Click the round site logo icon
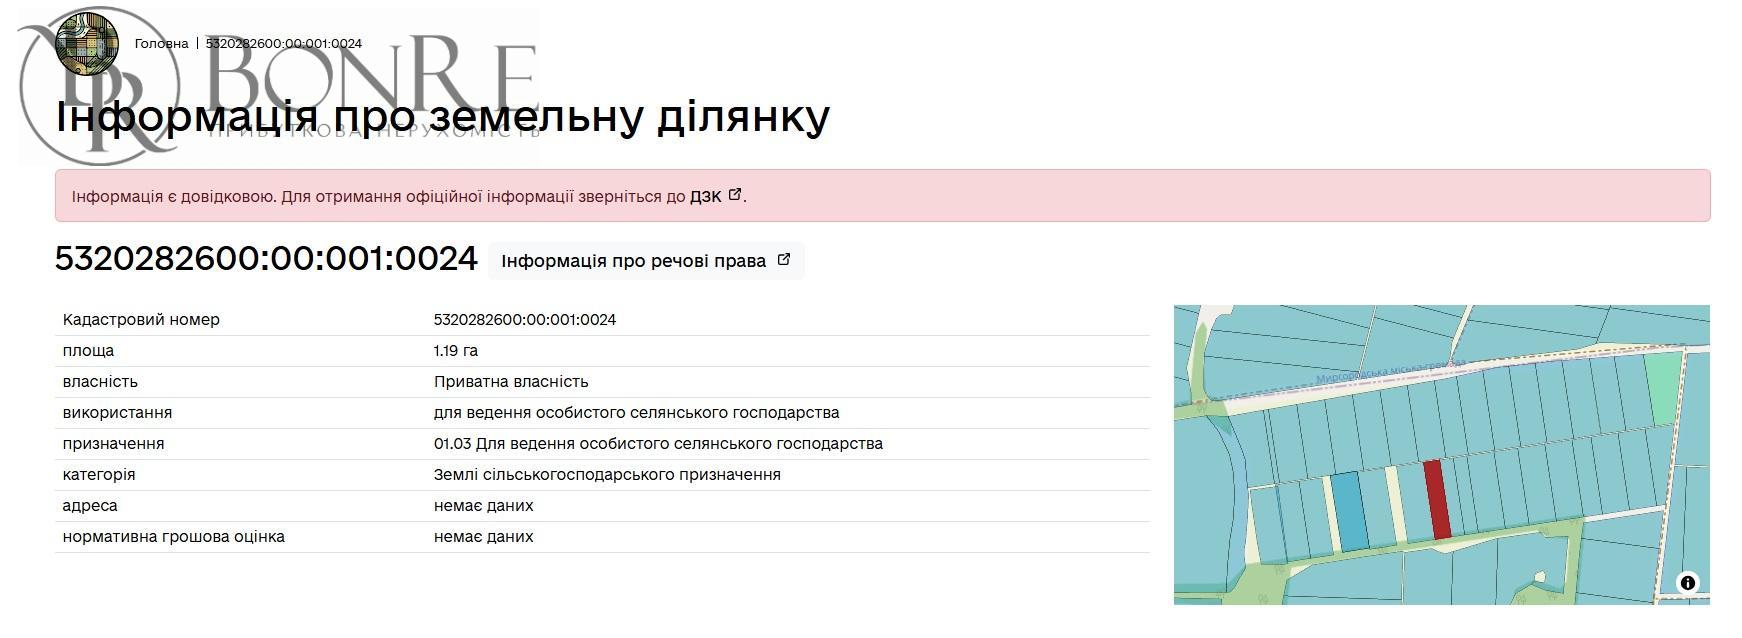This screenshot has height=638, width=1742. (x=86, y=43)
